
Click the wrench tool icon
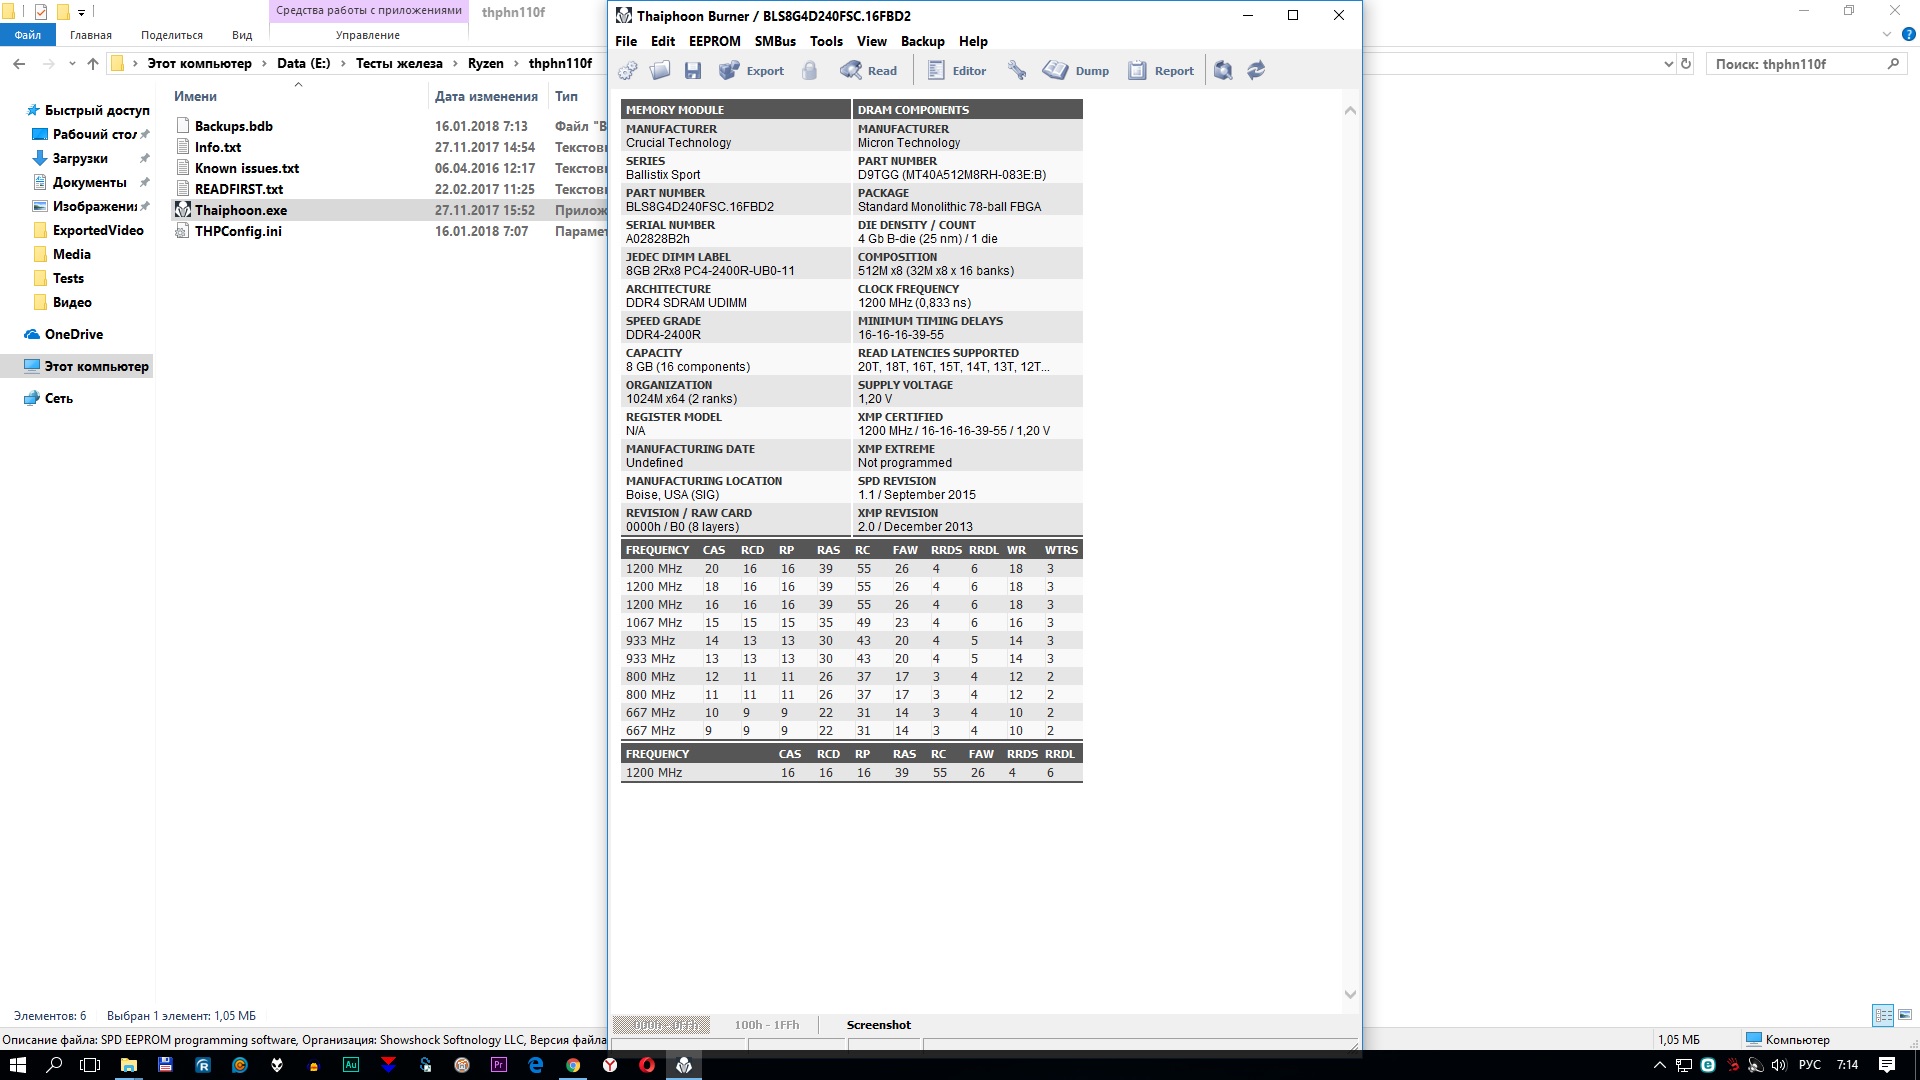[1017, 71]
